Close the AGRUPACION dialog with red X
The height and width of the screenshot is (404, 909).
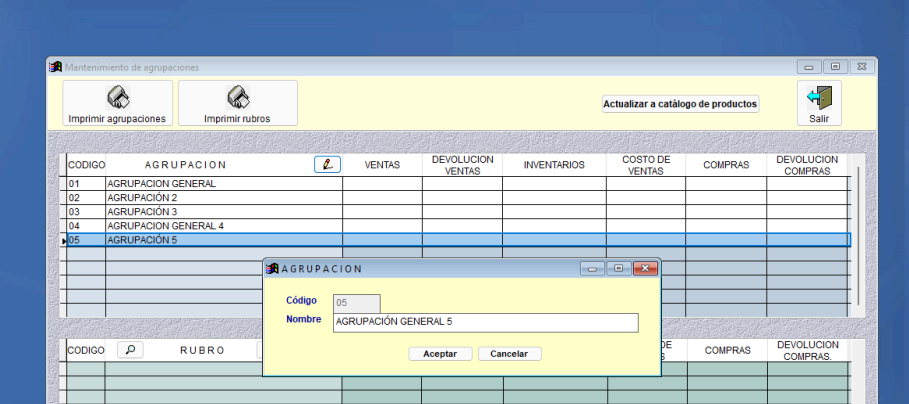(x=645, y=268)
